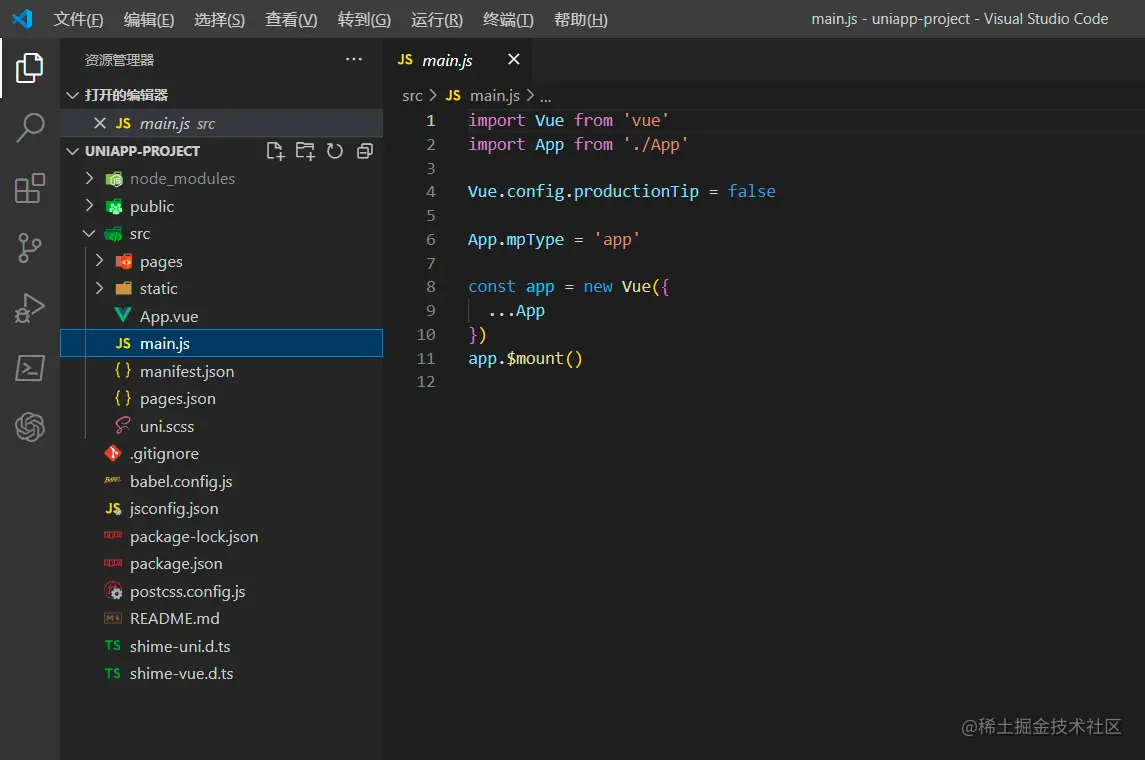Click the PostCSS icon beside postcss.config.js

113,591
